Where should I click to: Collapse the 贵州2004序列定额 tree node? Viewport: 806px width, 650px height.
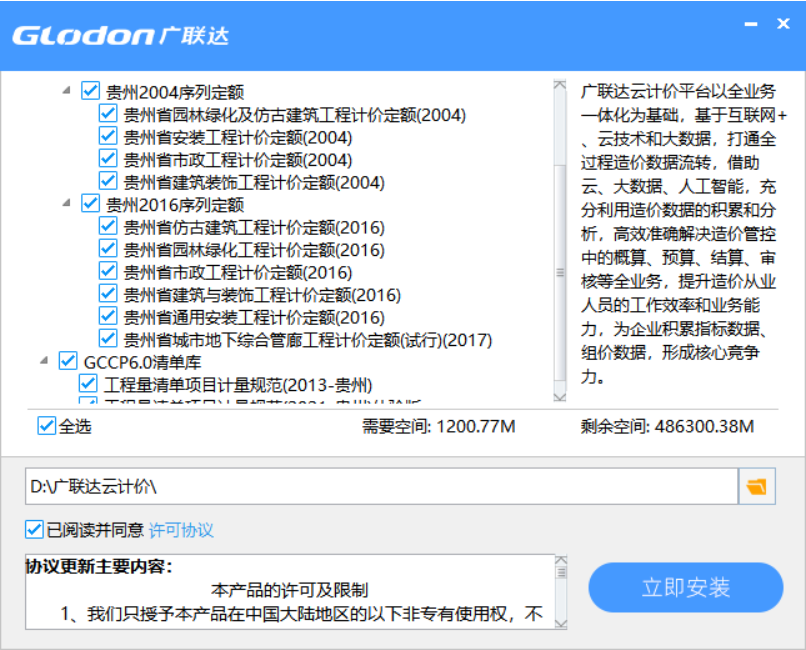coord(66,91)
